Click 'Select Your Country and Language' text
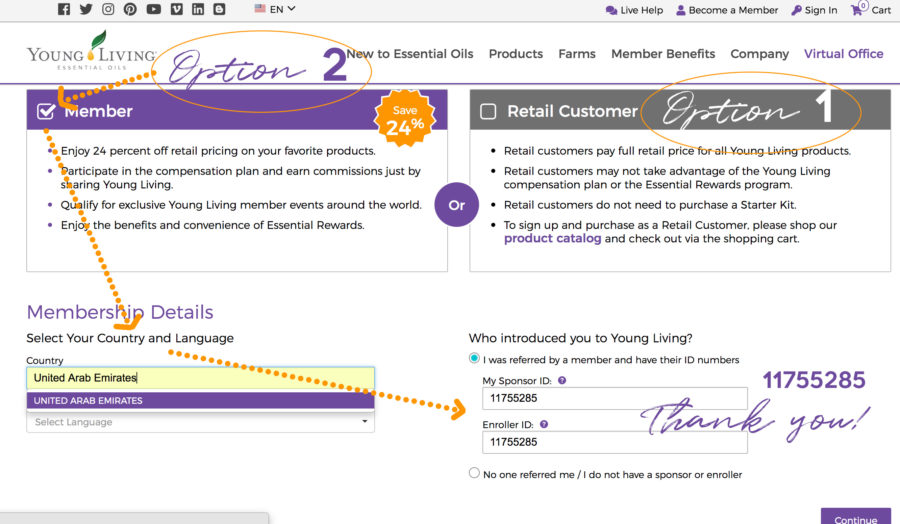 (130, 338)
